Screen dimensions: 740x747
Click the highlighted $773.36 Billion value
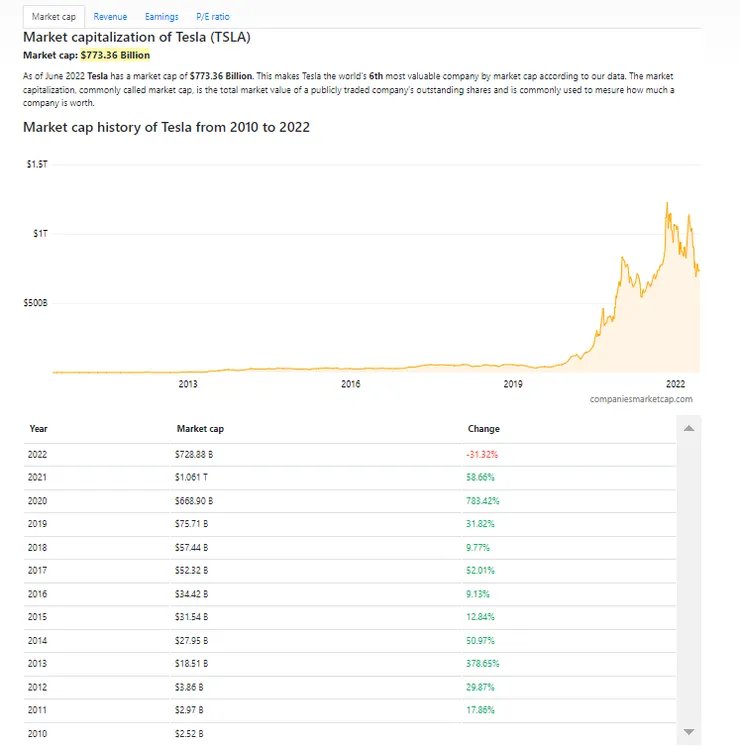pyautogui.click(x=115, y=55)
